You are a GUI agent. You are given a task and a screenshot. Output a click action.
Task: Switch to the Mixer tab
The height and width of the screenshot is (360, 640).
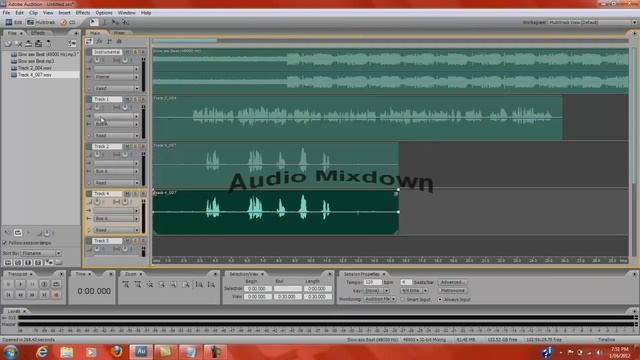point(119,33)
